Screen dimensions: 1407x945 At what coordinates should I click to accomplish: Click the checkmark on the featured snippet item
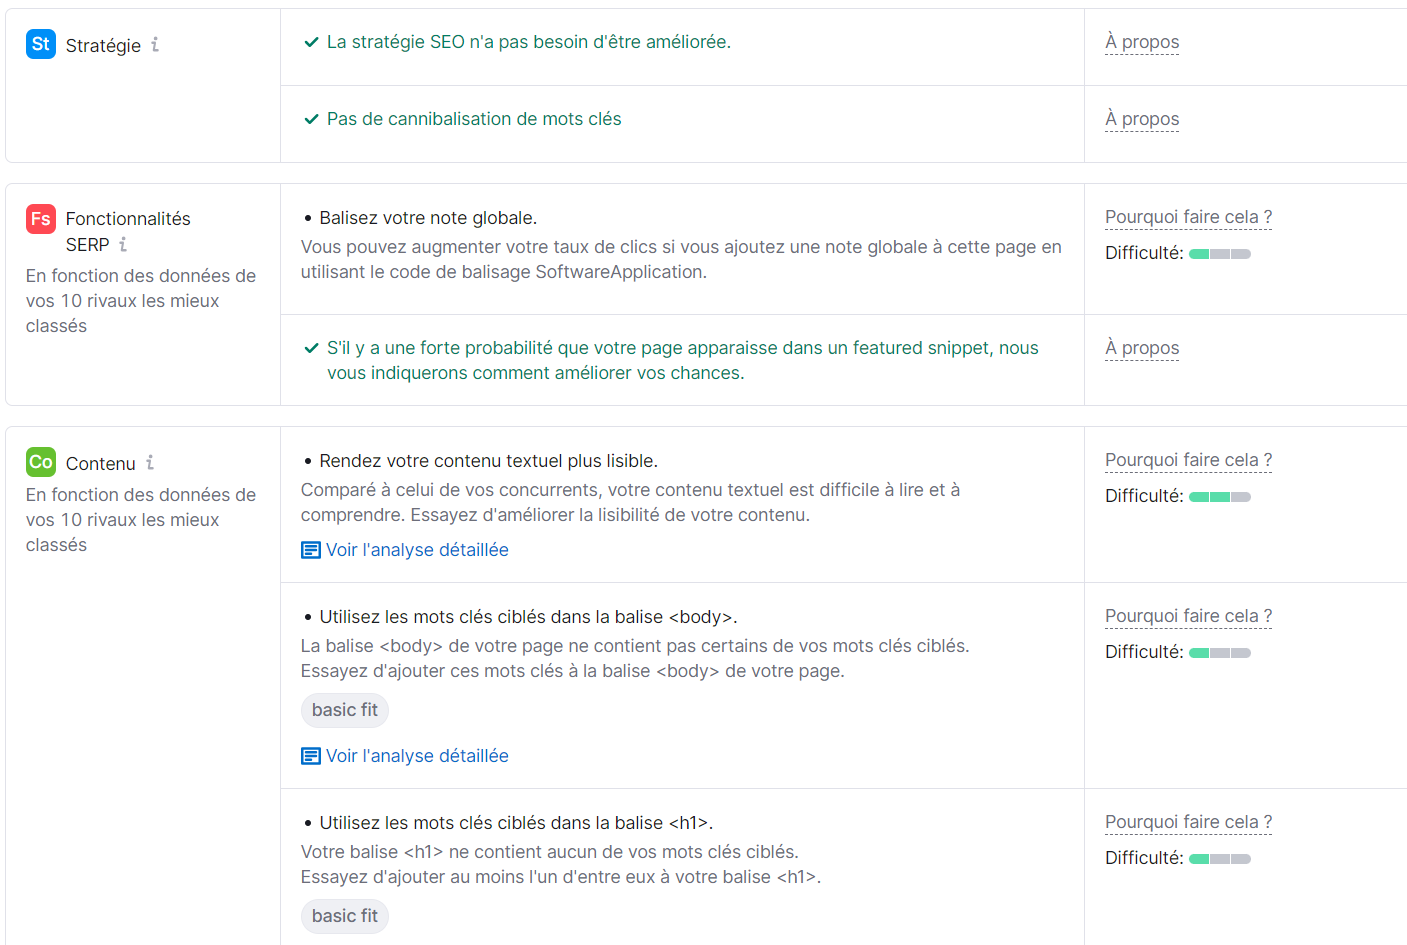(311, 347)
